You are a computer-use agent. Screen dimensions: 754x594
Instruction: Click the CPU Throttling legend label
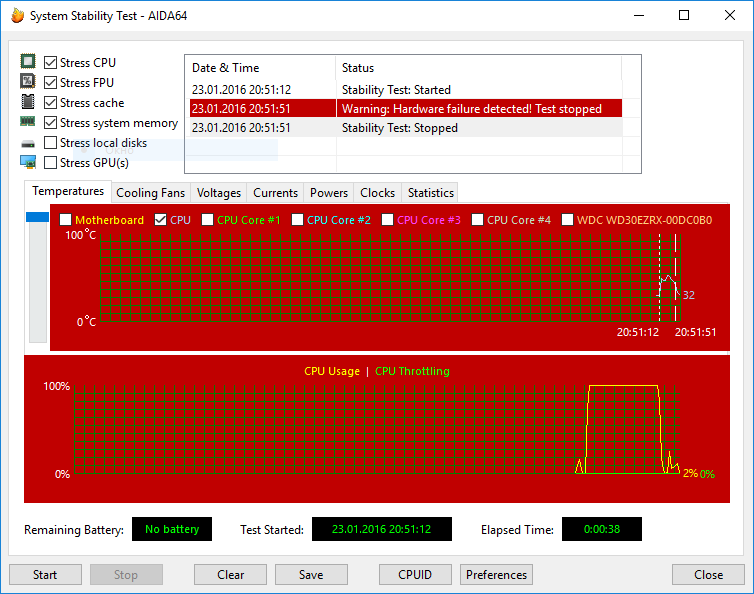412,371
